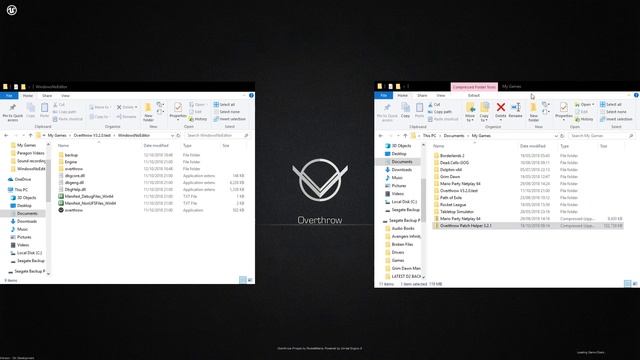The height and width of the screenshot is (360, 640).
Task: Click Documents breadcrumb in My Games address bar
Action: click(454, 136)
